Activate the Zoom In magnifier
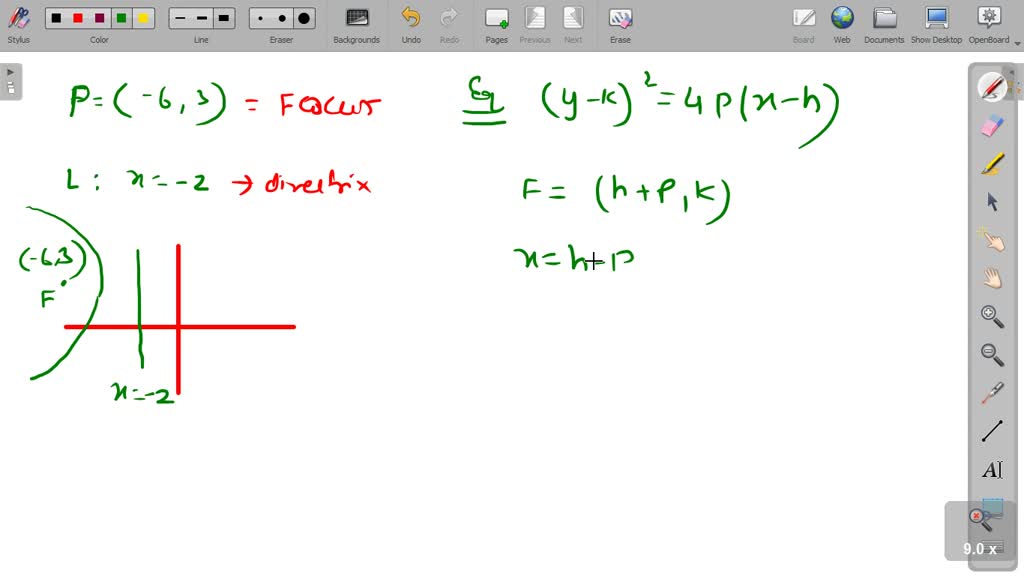The width and height of the screenshot is (1024, 576). (x=991, y=315)
